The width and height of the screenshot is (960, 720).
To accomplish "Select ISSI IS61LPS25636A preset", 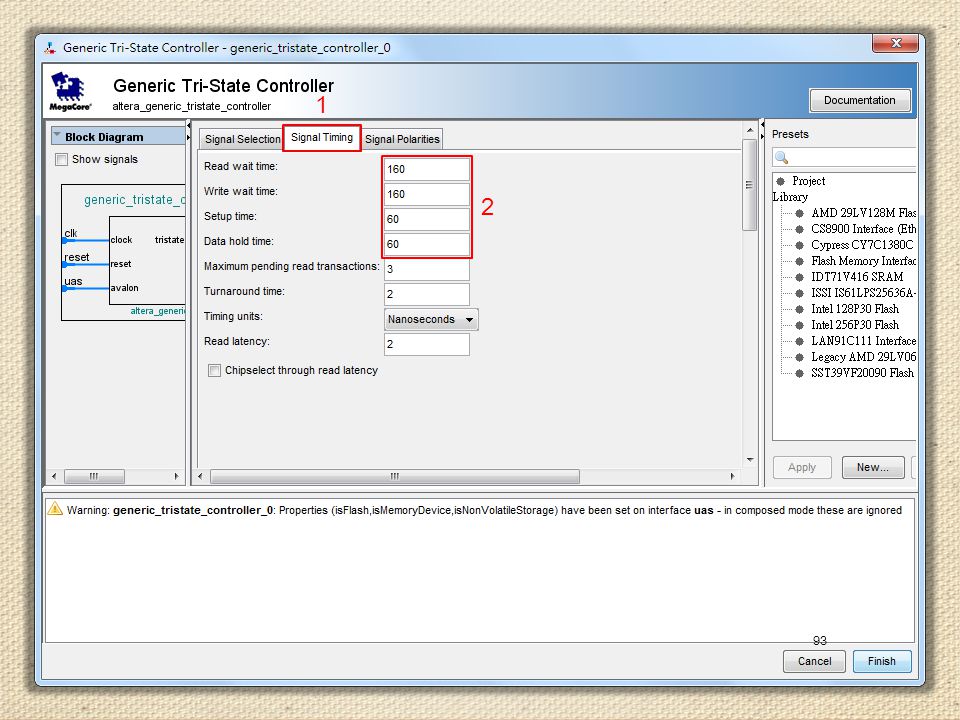I will [863, 293].
